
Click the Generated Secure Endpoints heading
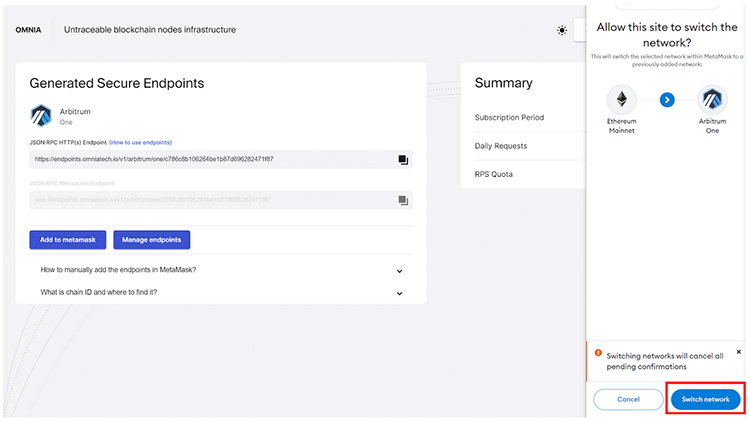point(117,83)
